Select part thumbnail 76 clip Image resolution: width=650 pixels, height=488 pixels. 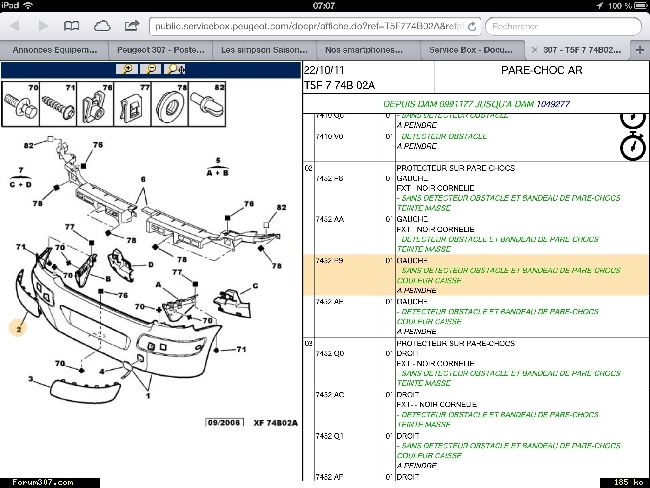pos(95,104)
